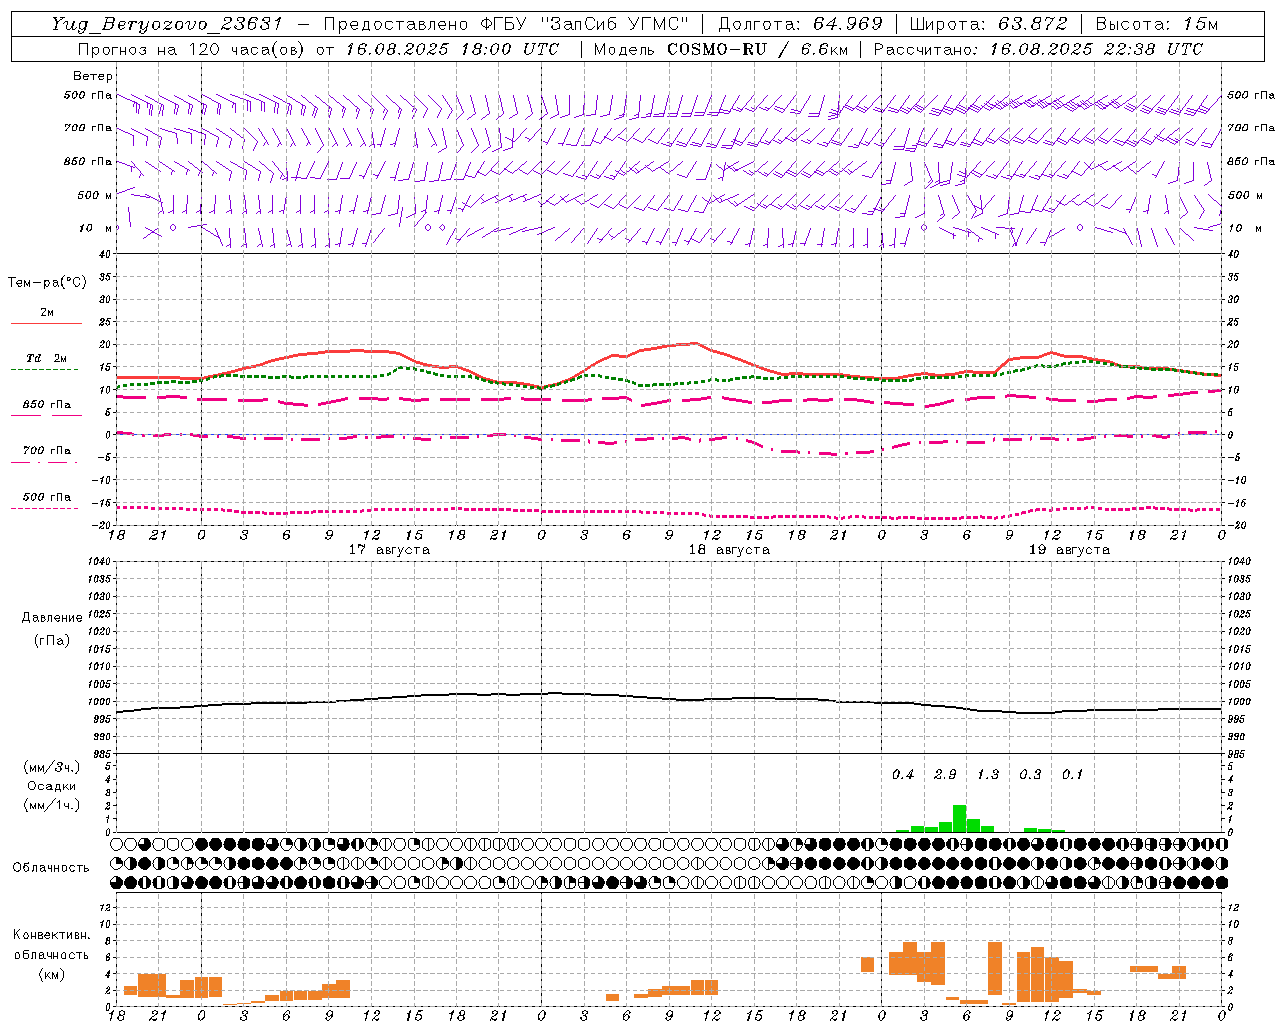Click the 700 гПа dash-dot legend line
The width and height of the screenshot is (1280, 1024).
45,462
